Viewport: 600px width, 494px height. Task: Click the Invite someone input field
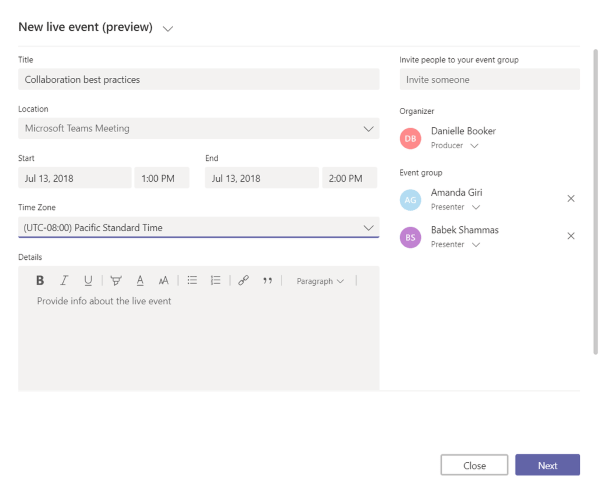489,80
